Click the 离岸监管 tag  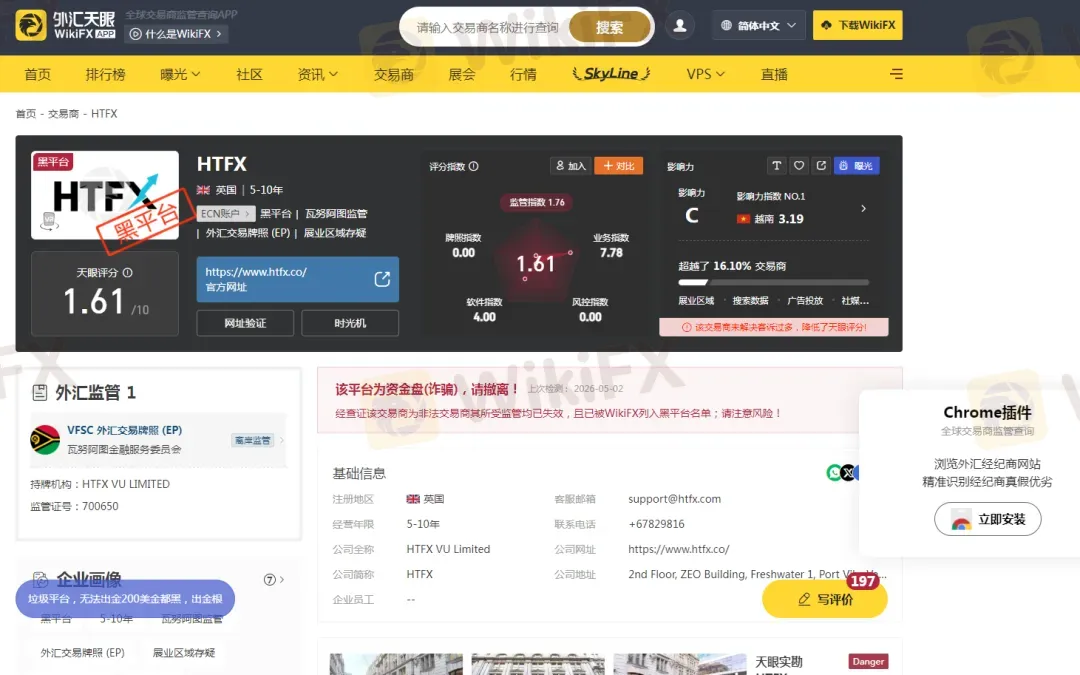253,440
